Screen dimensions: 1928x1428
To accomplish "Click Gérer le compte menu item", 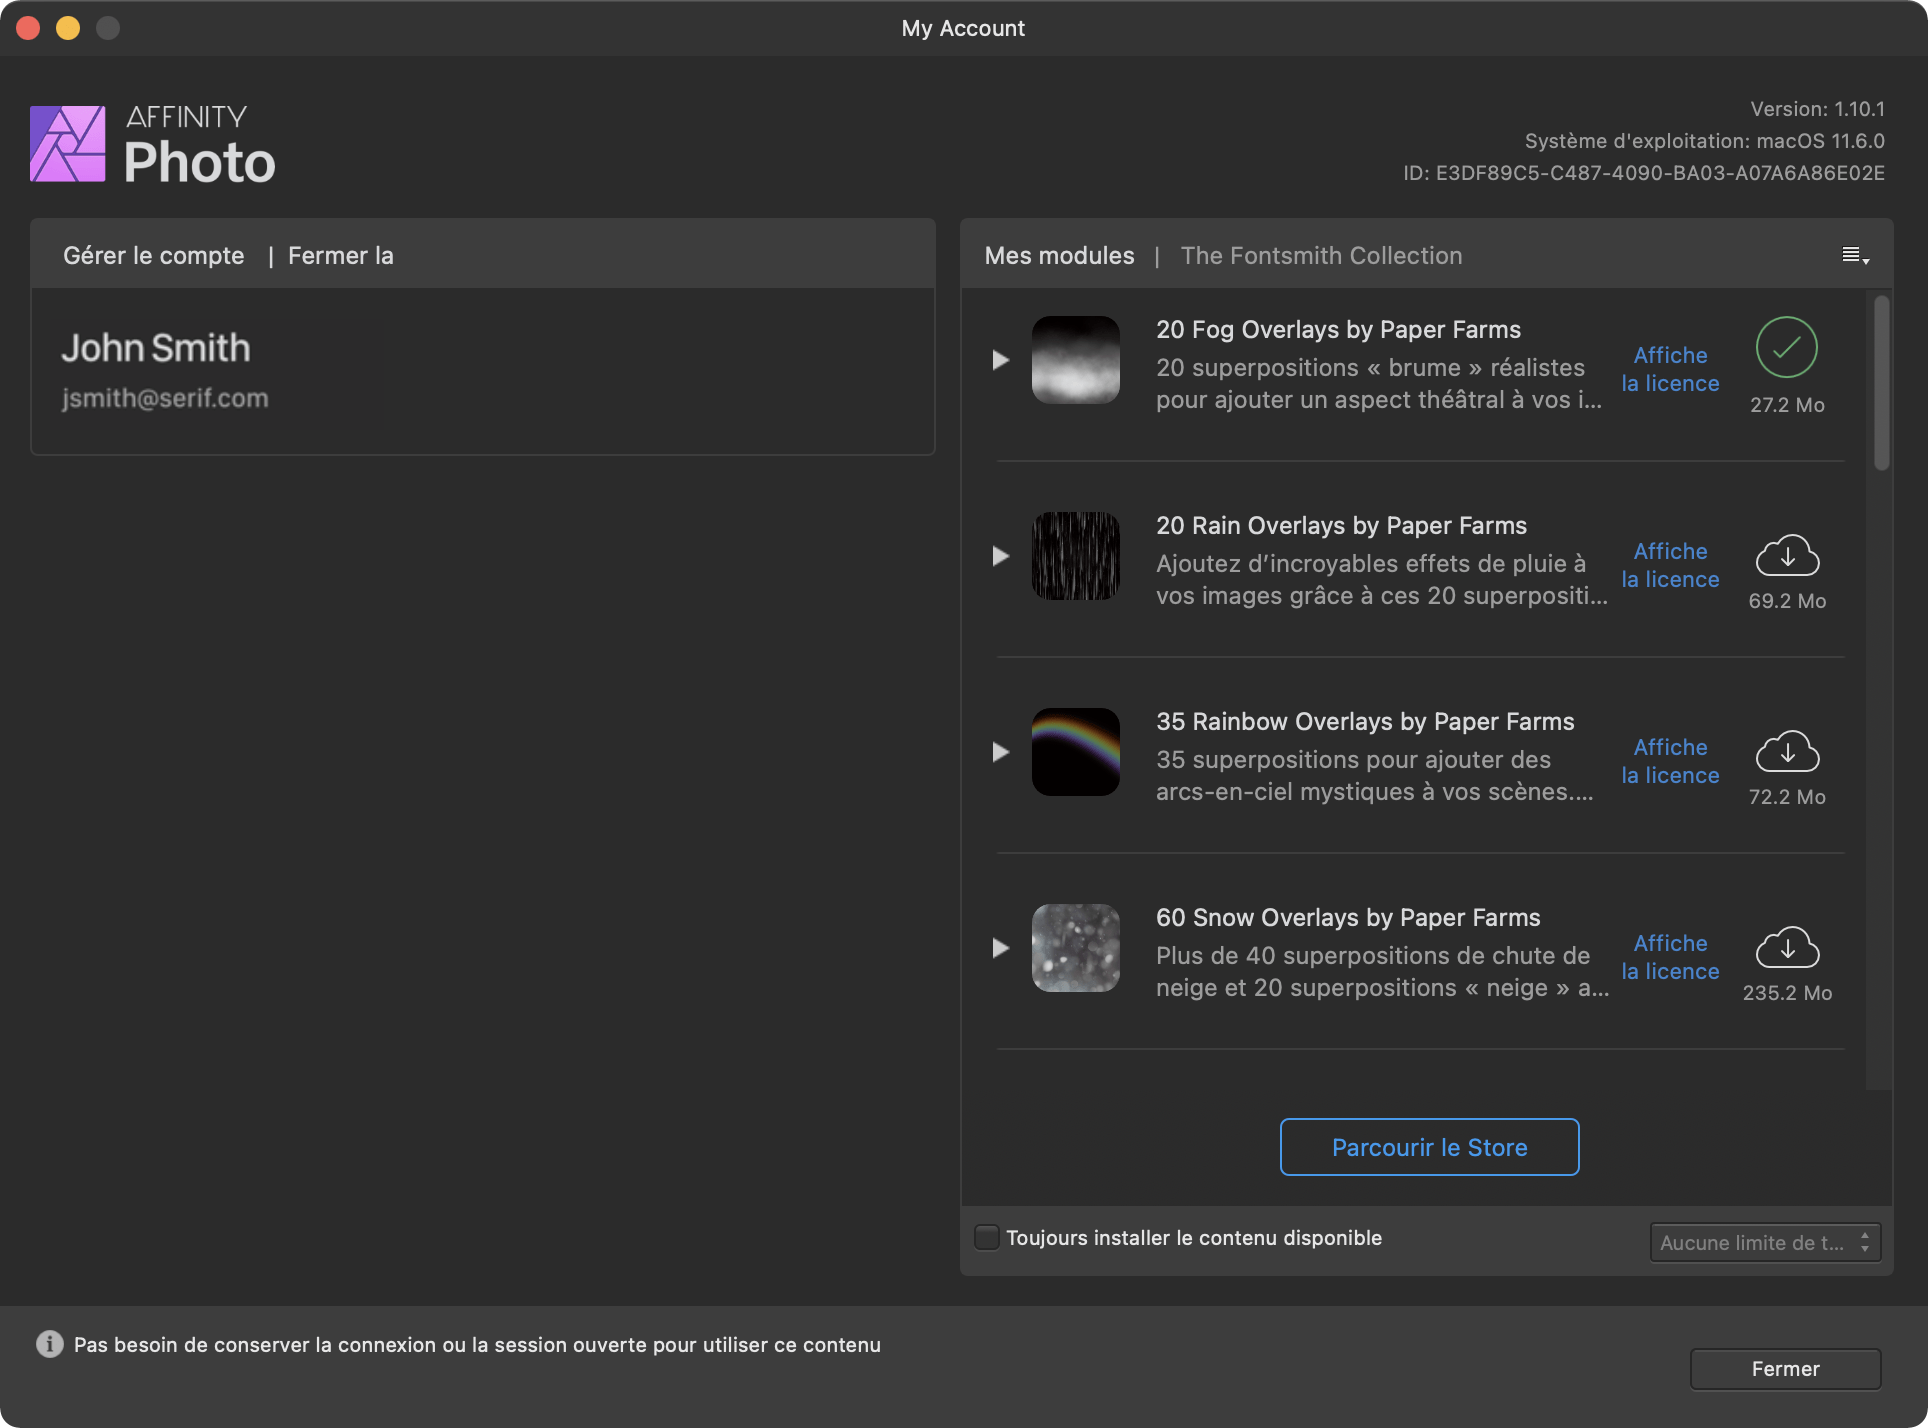I will (151, 255).
